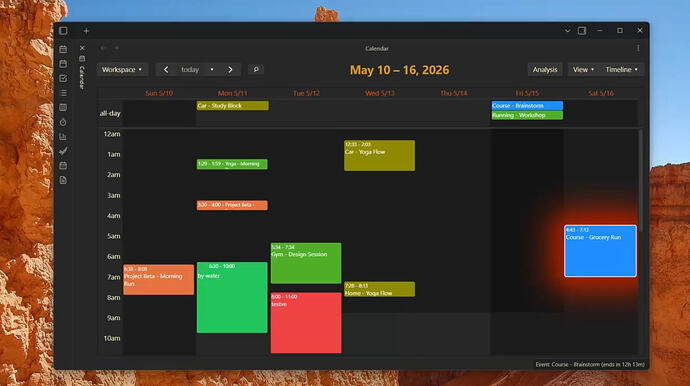Open the Timeline dropdown
This screenshot has width=690, height=386.
(621, 70)
